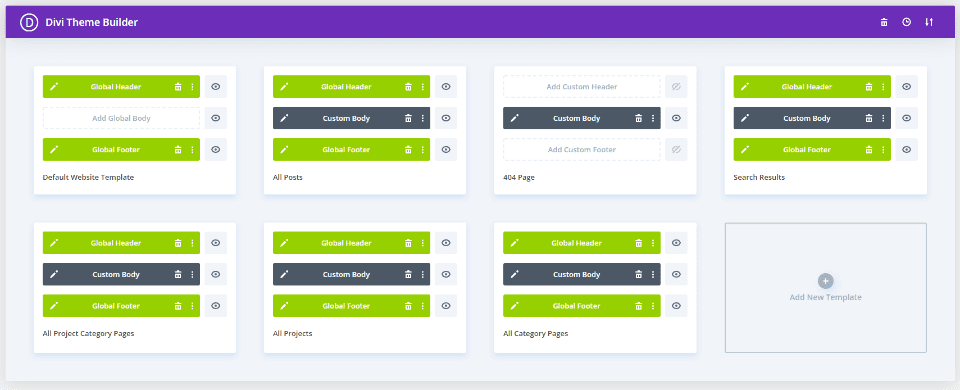Edit Global Header pencil in All Projects

pyautogui.click(x=284, y=243)
